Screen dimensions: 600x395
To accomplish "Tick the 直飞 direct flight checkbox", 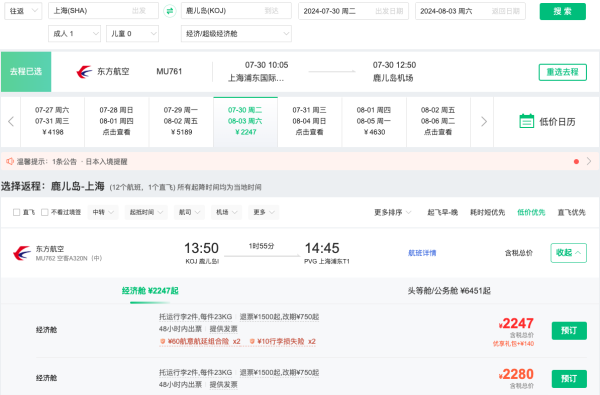I will pos(16,212).
